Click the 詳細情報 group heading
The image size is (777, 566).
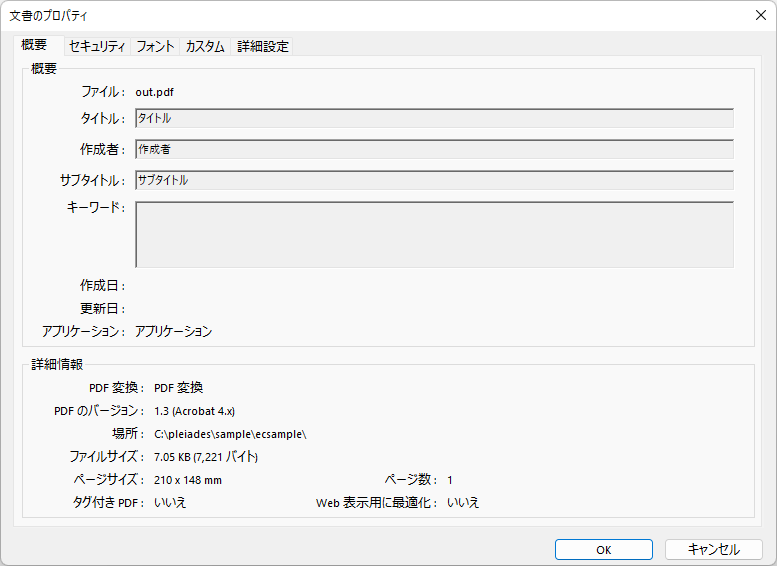(x=57, y=364)
